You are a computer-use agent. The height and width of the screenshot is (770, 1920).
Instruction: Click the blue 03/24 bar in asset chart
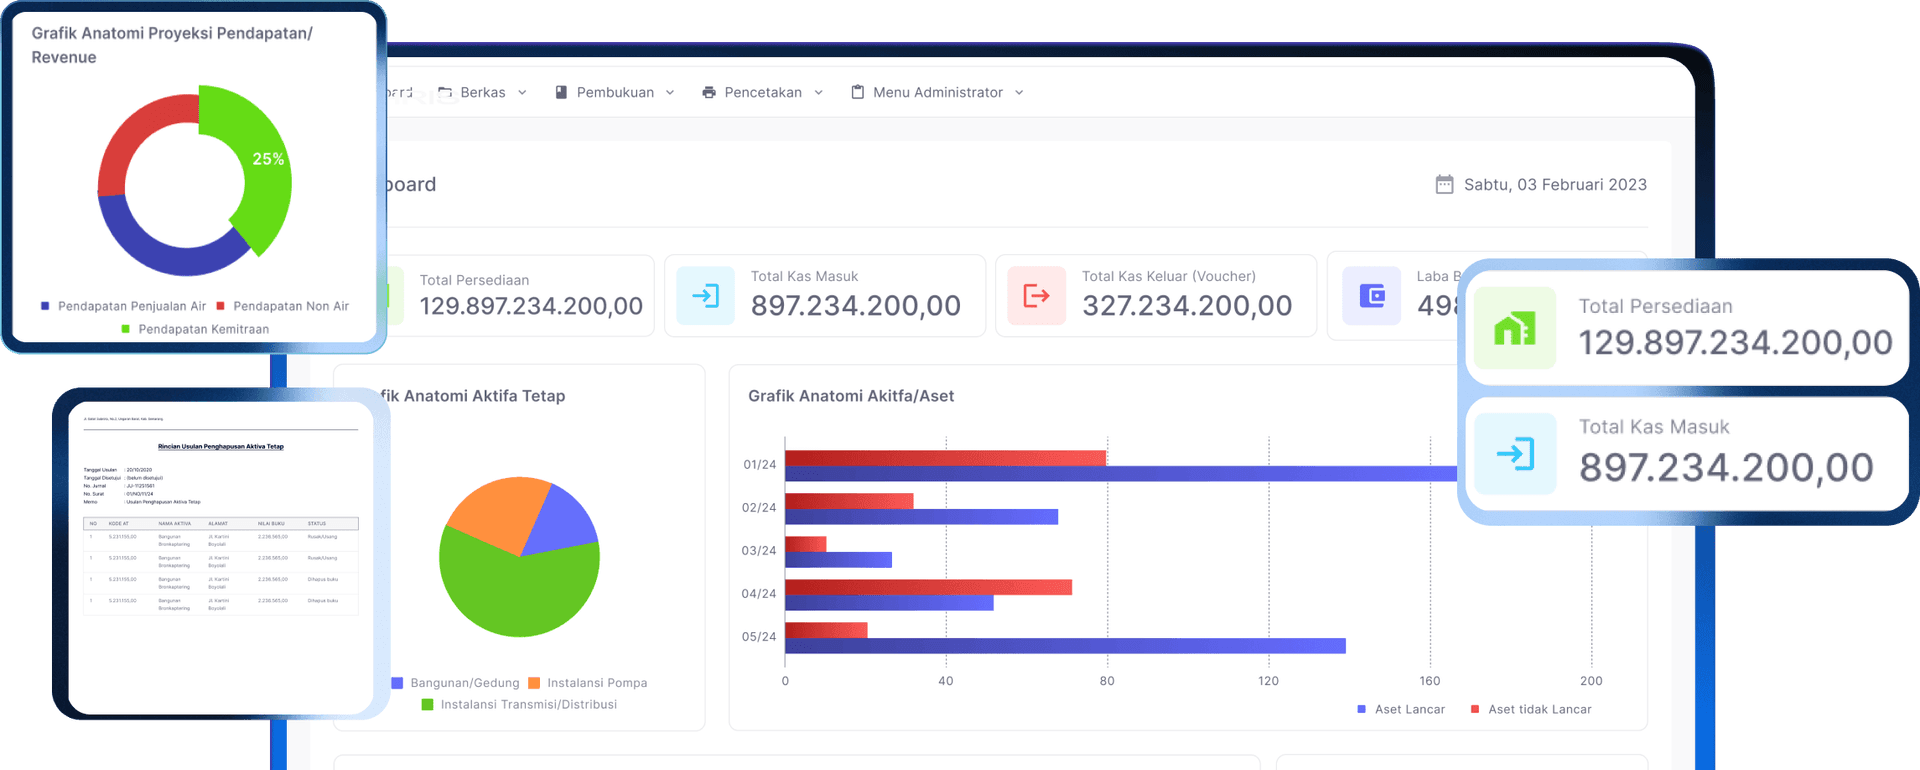(838, 560)
